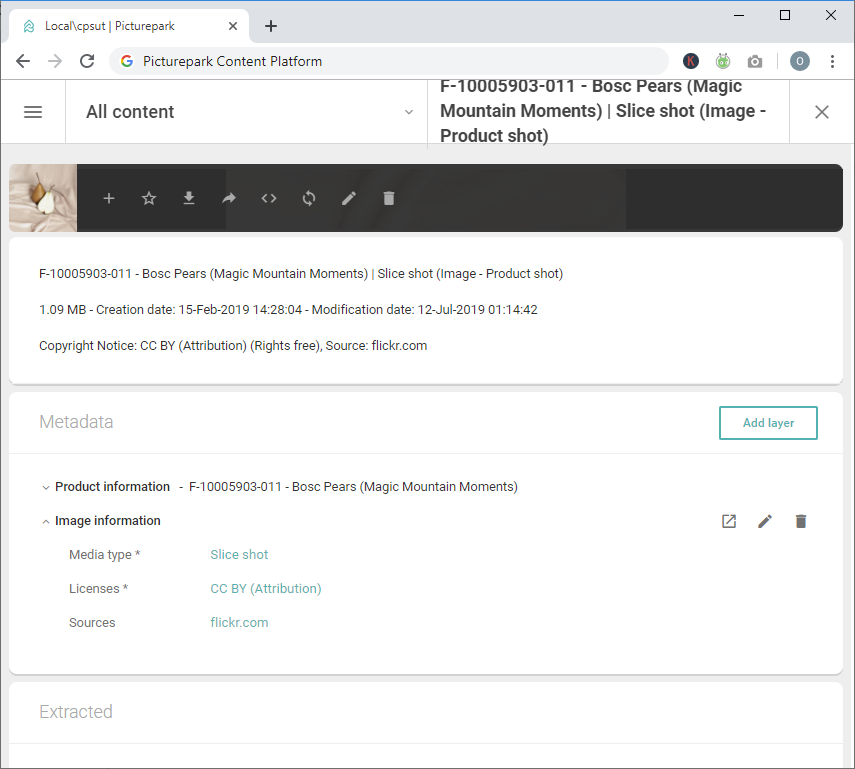Delete the Image information layer
The image size is (855, 769).
click(x=800, y=521)
